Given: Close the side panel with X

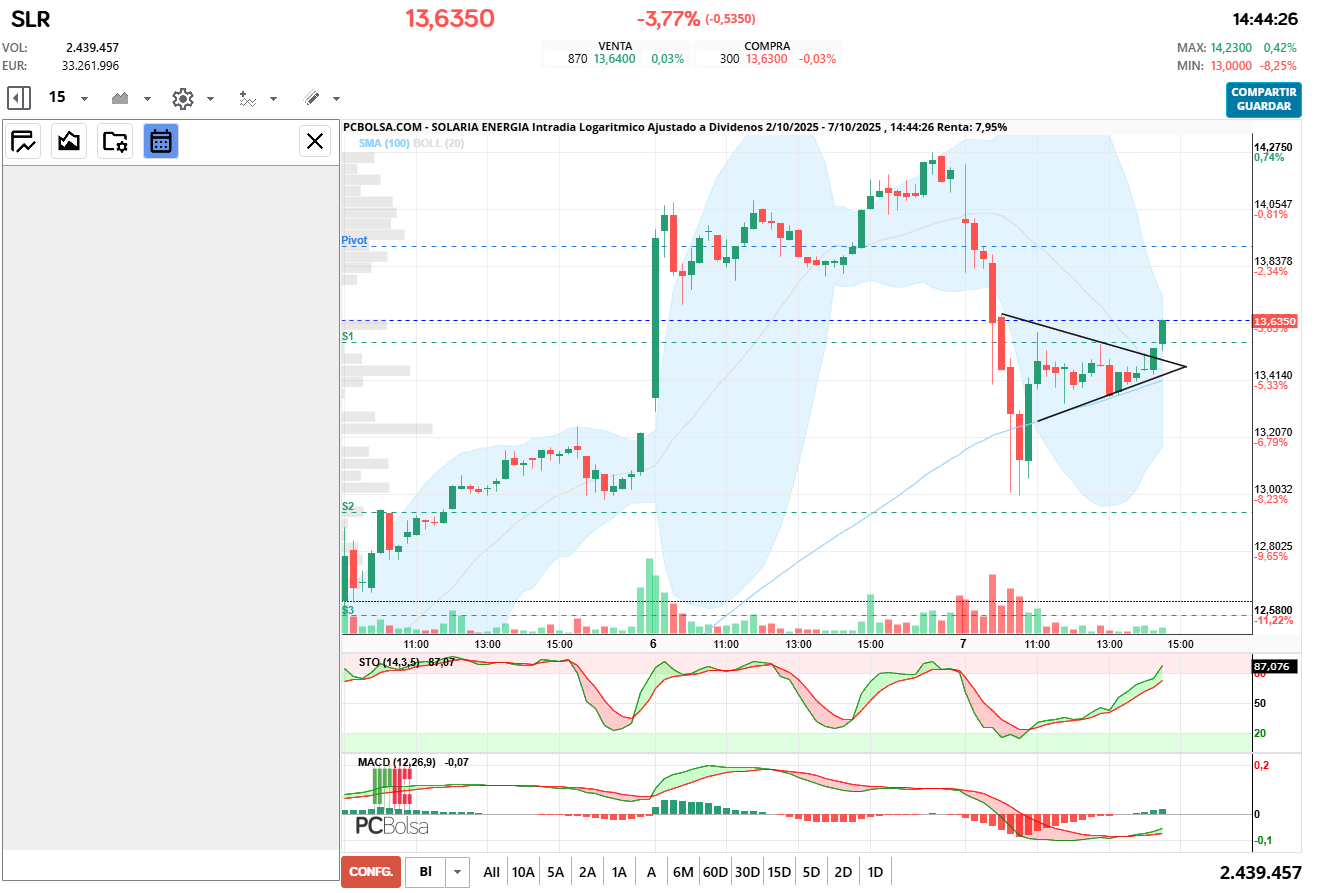Looking at the screenshot, I should click(315, 141).
